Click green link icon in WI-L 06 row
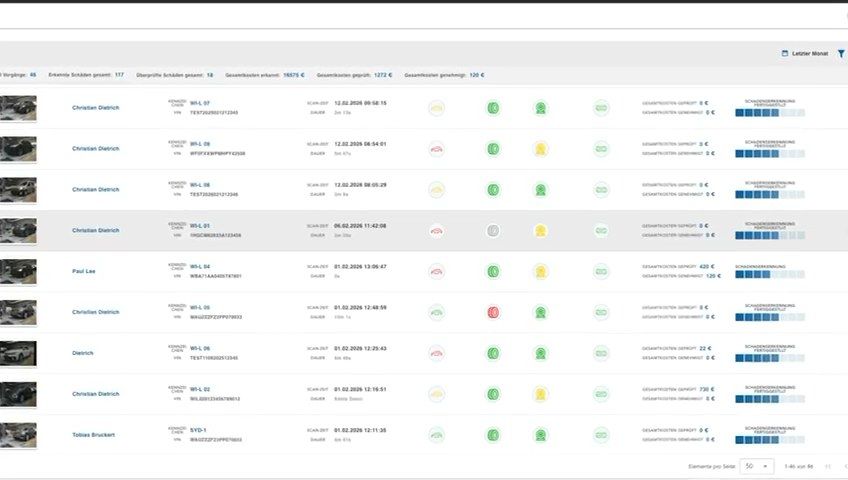 [x=601, y=354]
